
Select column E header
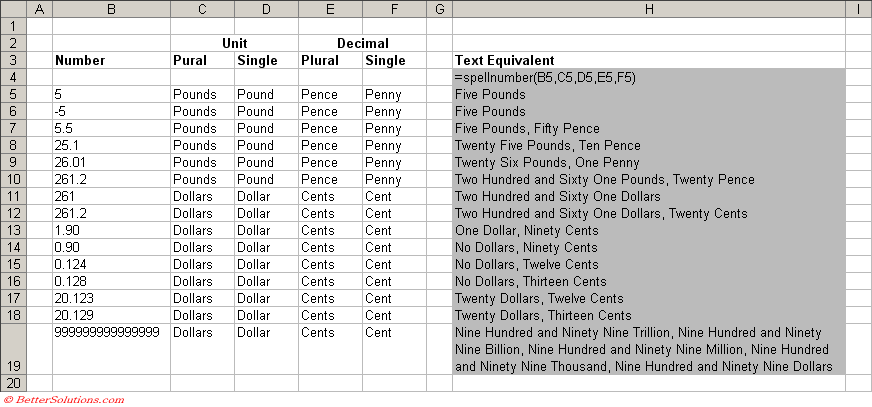330,9
